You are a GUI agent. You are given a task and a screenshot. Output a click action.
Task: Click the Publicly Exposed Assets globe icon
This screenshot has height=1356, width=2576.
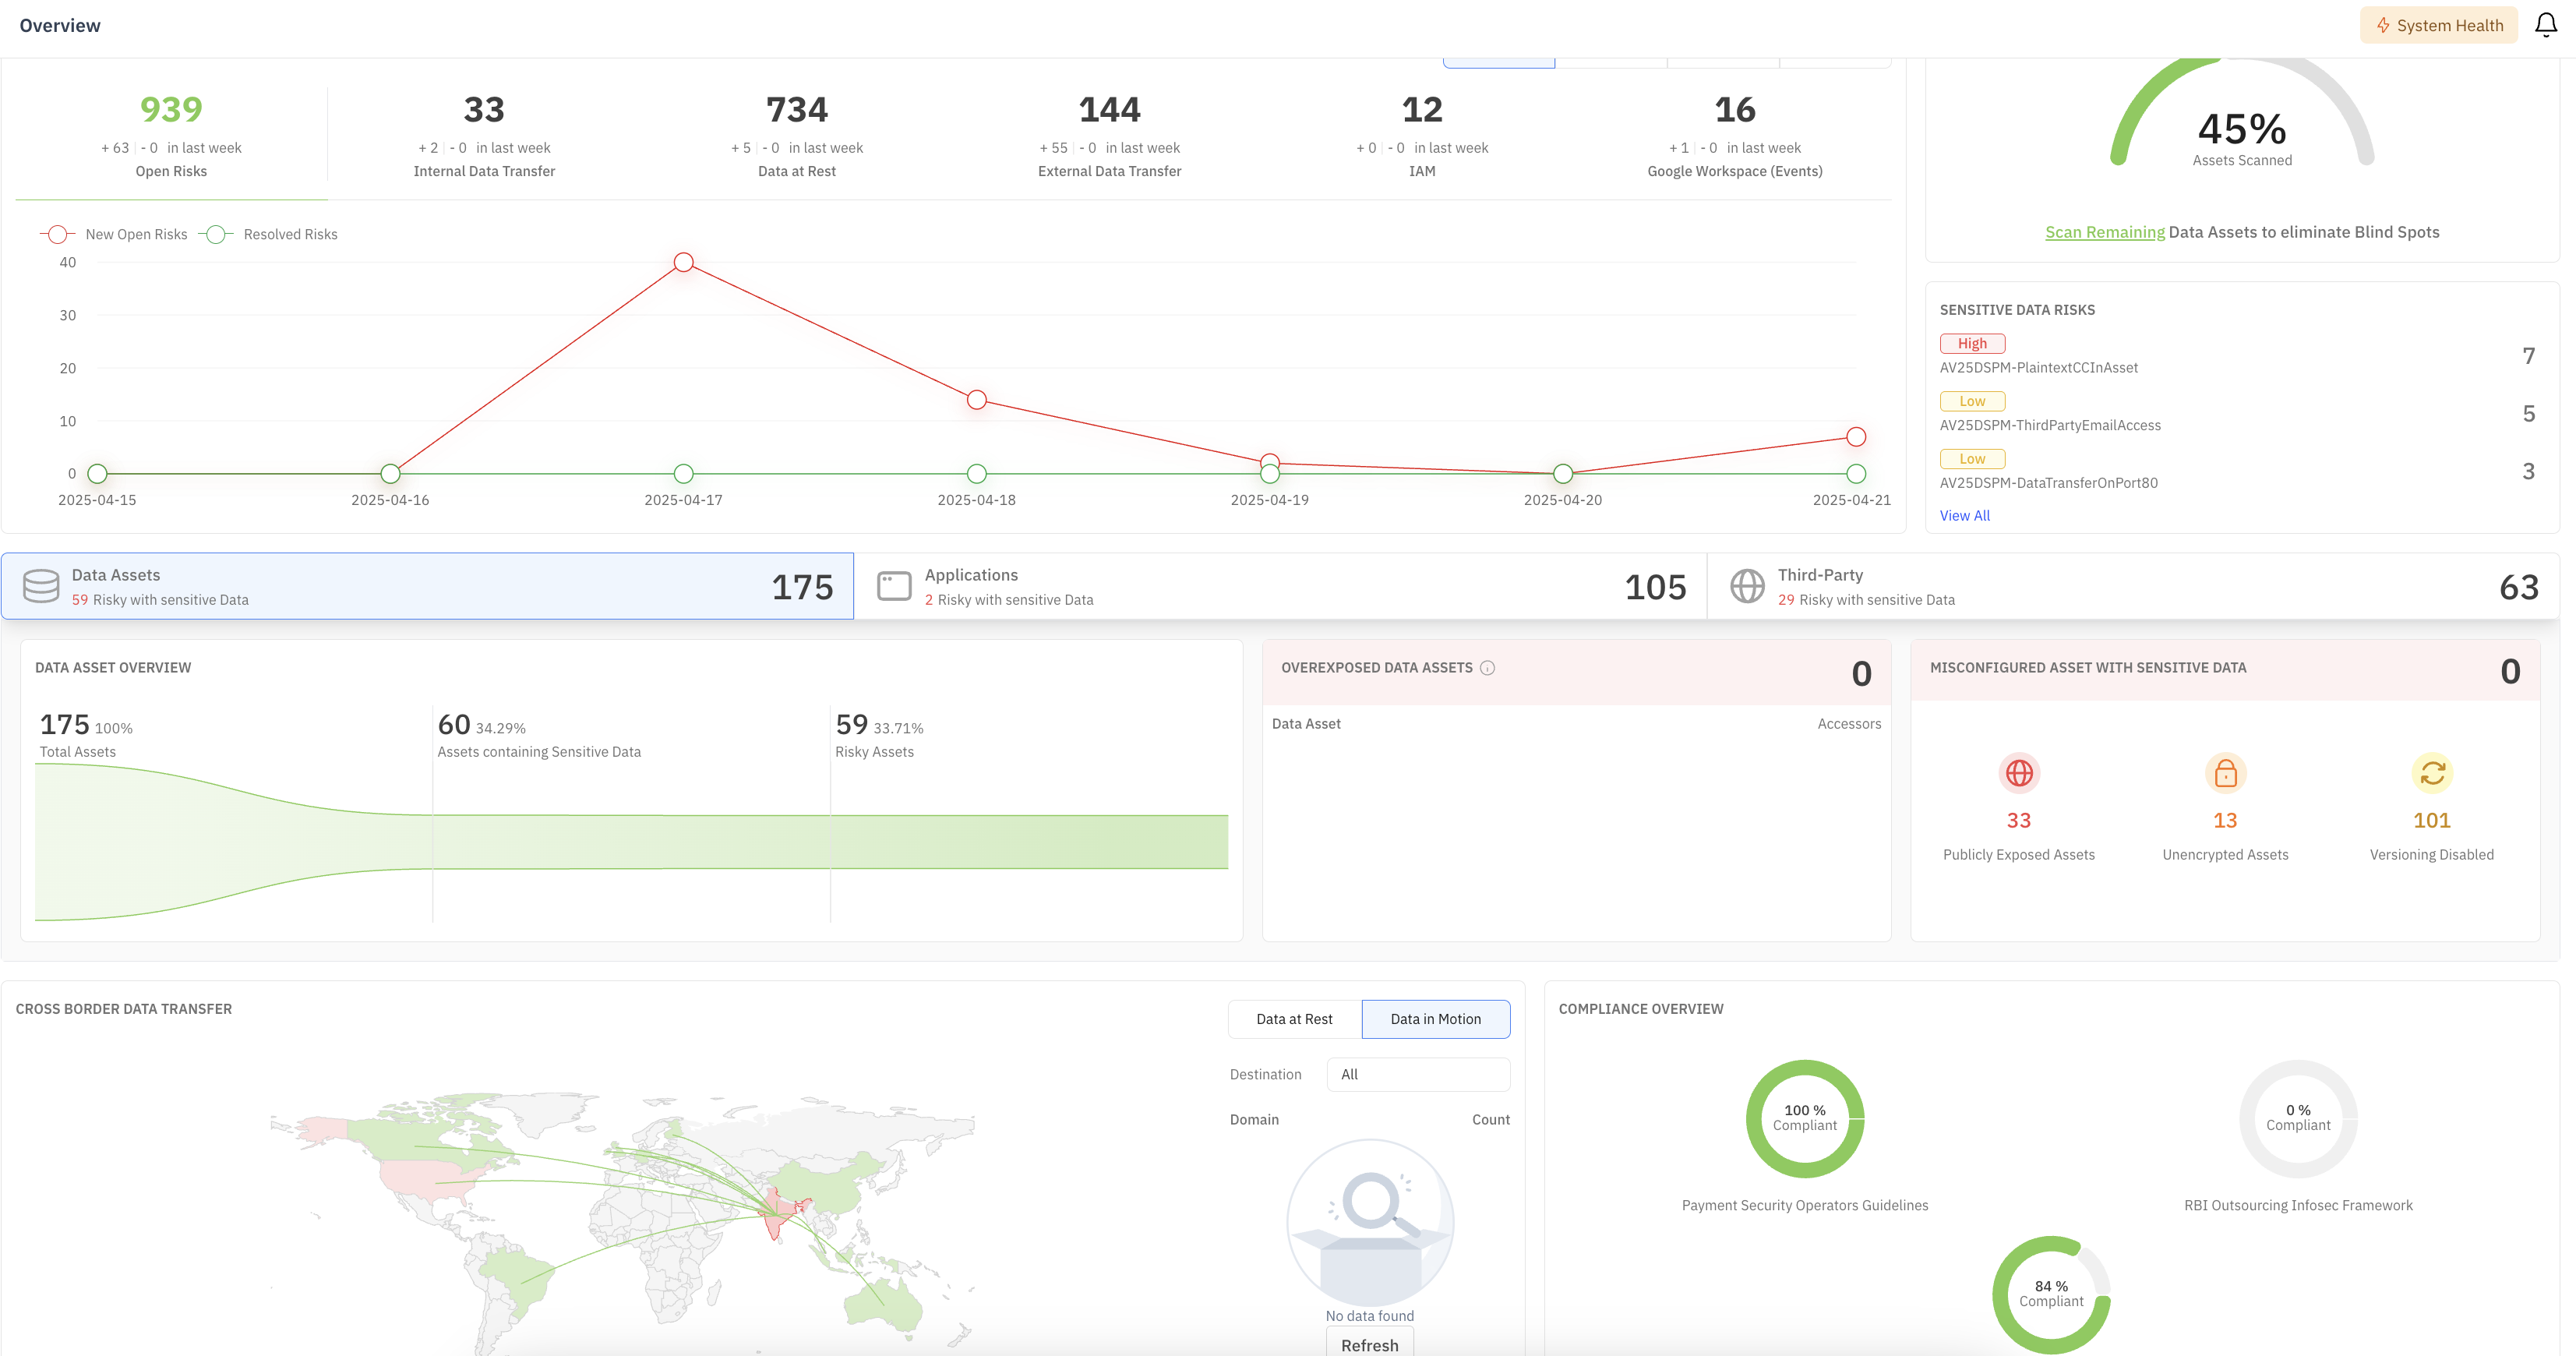[x=2018, y=773]
